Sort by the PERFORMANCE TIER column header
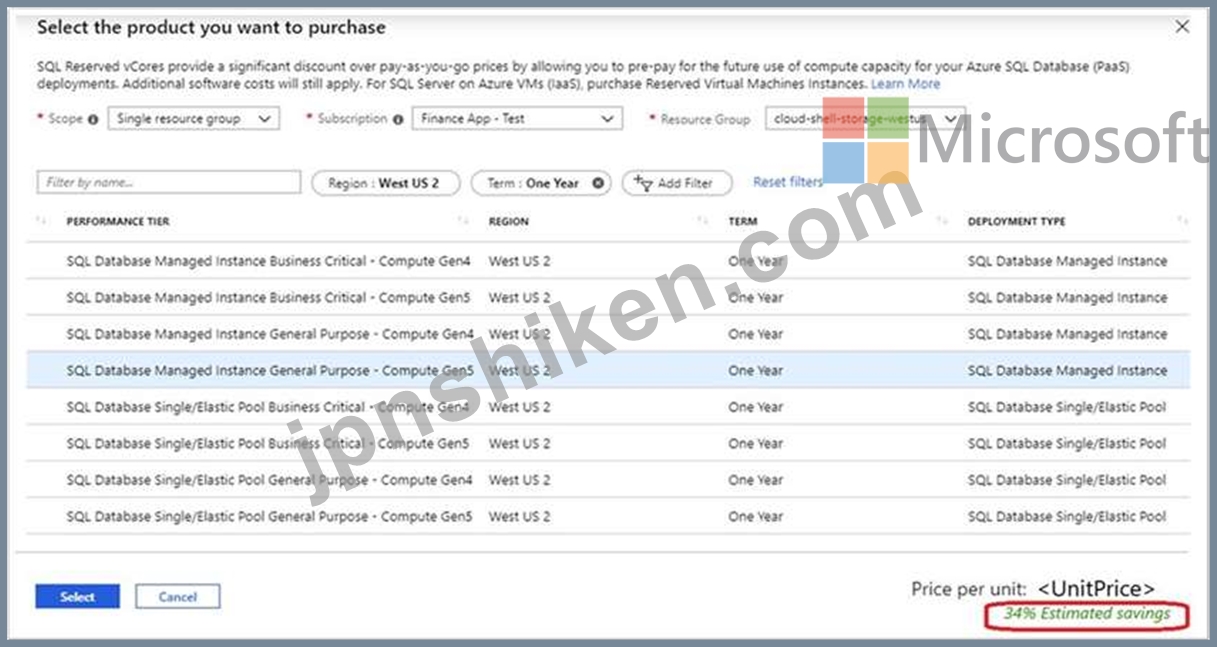Screen dimensions: 1217x647 (118, 221)
